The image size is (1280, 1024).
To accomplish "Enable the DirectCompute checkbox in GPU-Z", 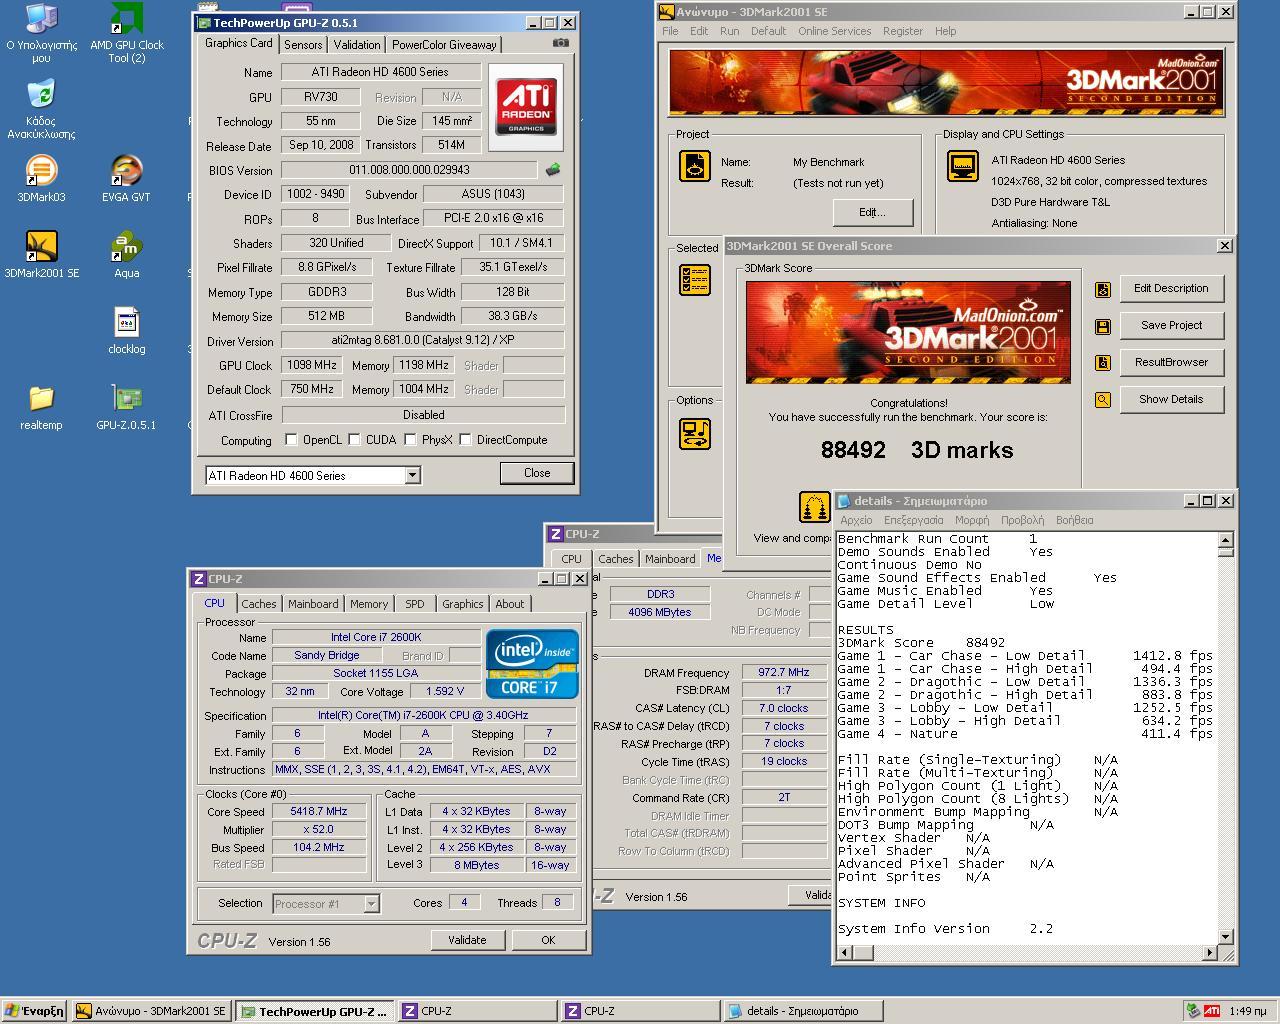I will (465, 440).
